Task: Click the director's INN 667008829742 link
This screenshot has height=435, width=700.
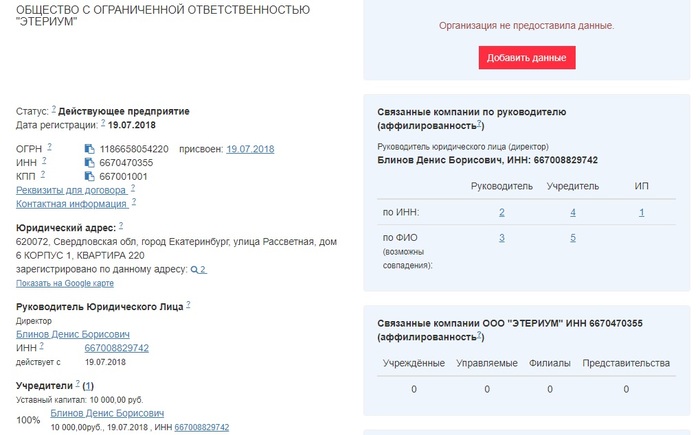Action: click(x=116, y=347)
